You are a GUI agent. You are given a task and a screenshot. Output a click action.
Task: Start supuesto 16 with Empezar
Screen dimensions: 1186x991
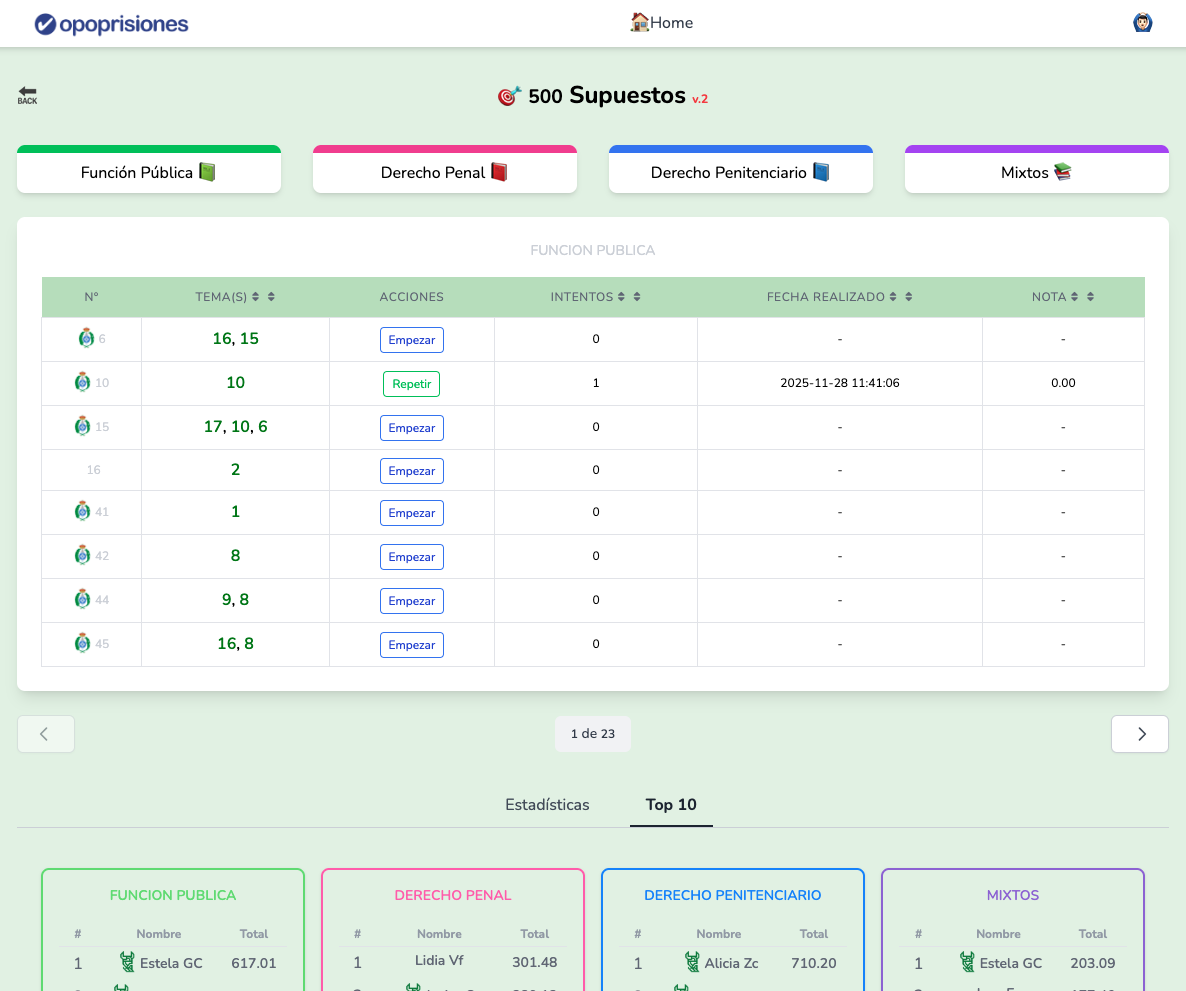tap(411, 471)
